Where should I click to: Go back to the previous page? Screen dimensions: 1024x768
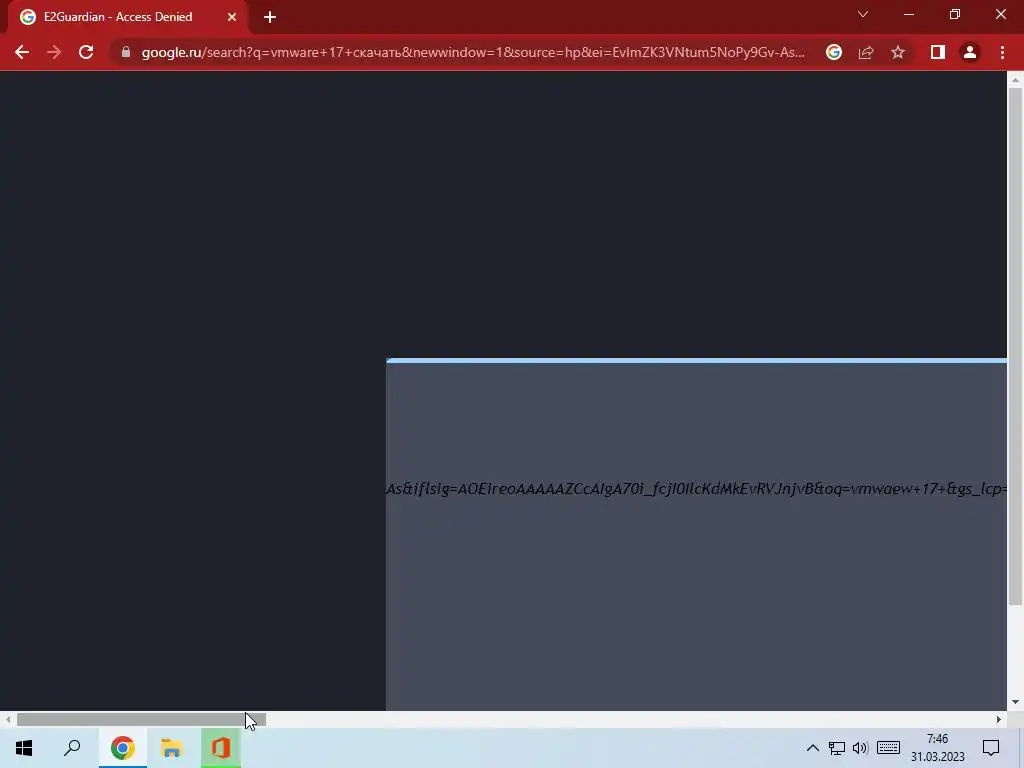pos(22,52)
